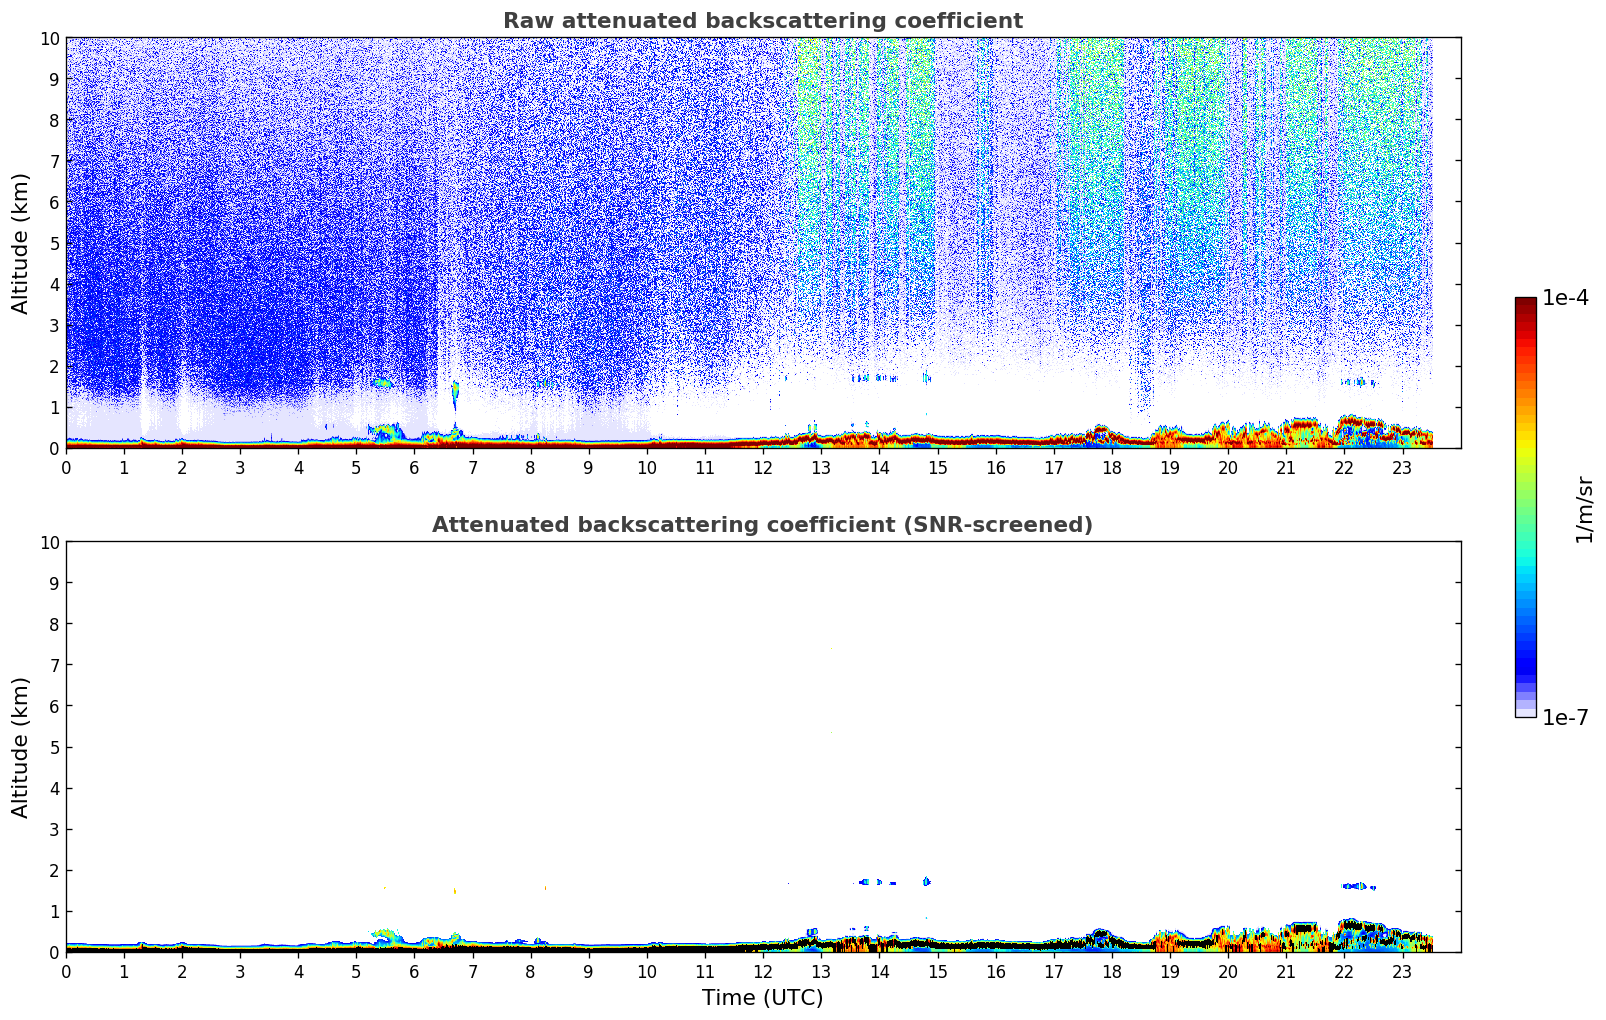Click the "Attenuated backscattering coefficient (SNR-screened)" title
1606x1020 pixels.
[762, 525]
